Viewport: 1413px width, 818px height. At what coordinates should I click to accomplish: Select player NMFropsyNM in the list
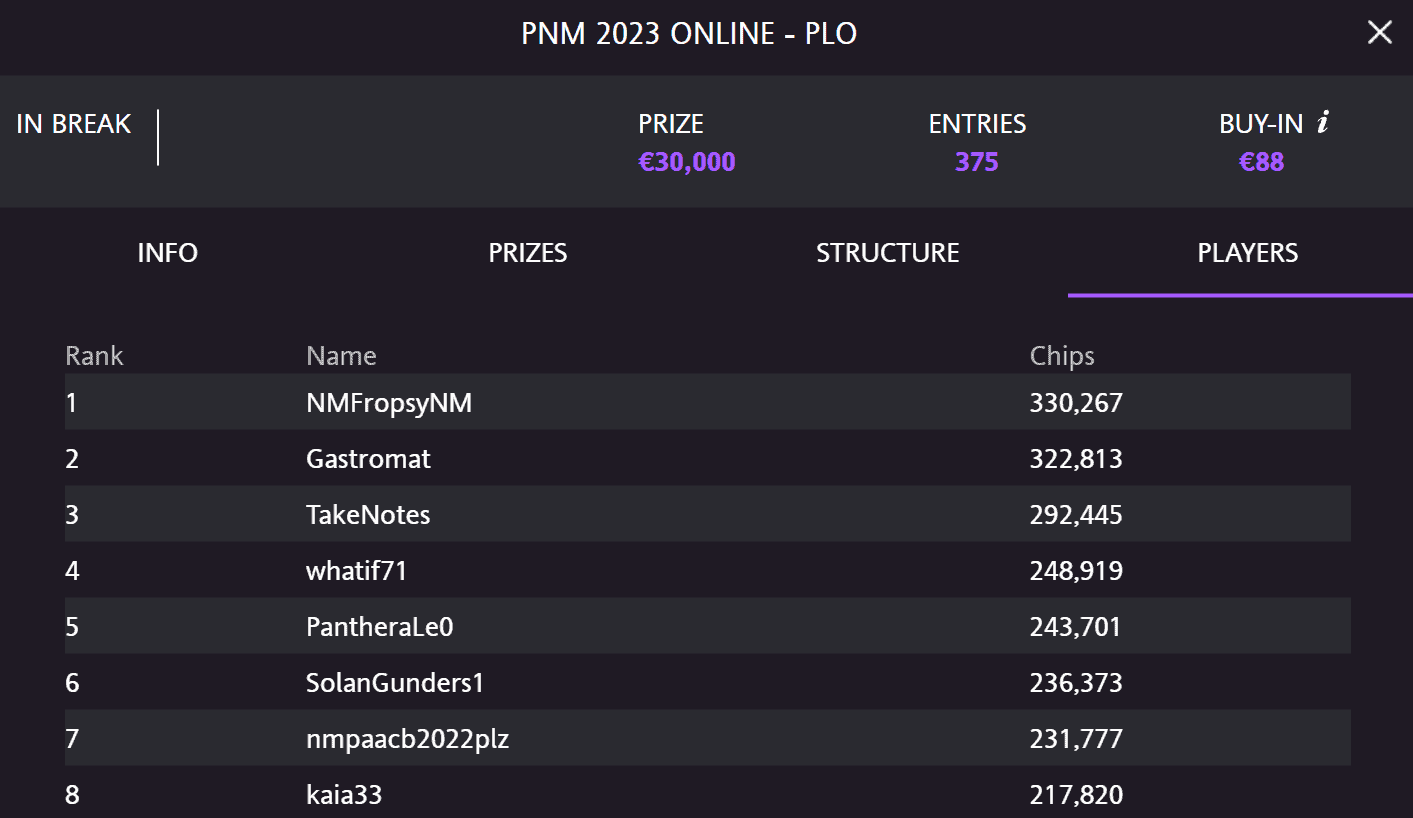[708, 403]
